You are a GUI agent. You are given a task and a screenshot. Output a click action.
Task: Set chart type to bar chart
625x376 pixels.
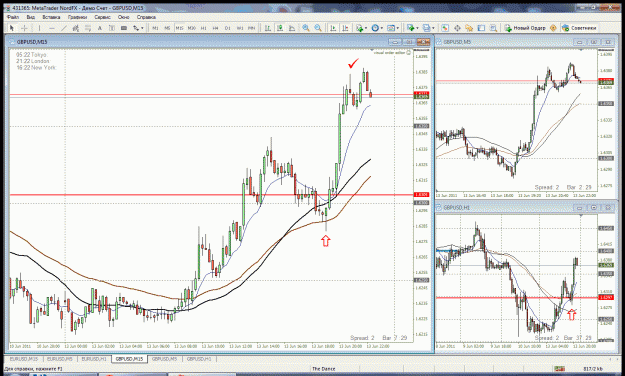point(268,28)
